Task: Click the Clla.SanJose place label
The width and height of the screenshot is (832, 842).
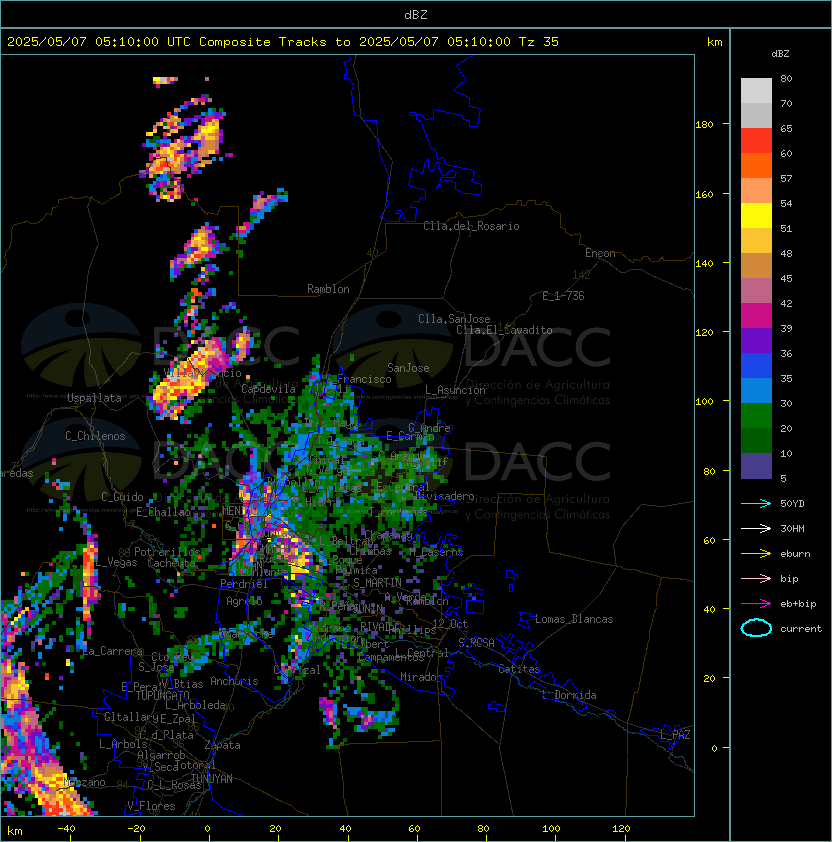Action: (454, 319)
